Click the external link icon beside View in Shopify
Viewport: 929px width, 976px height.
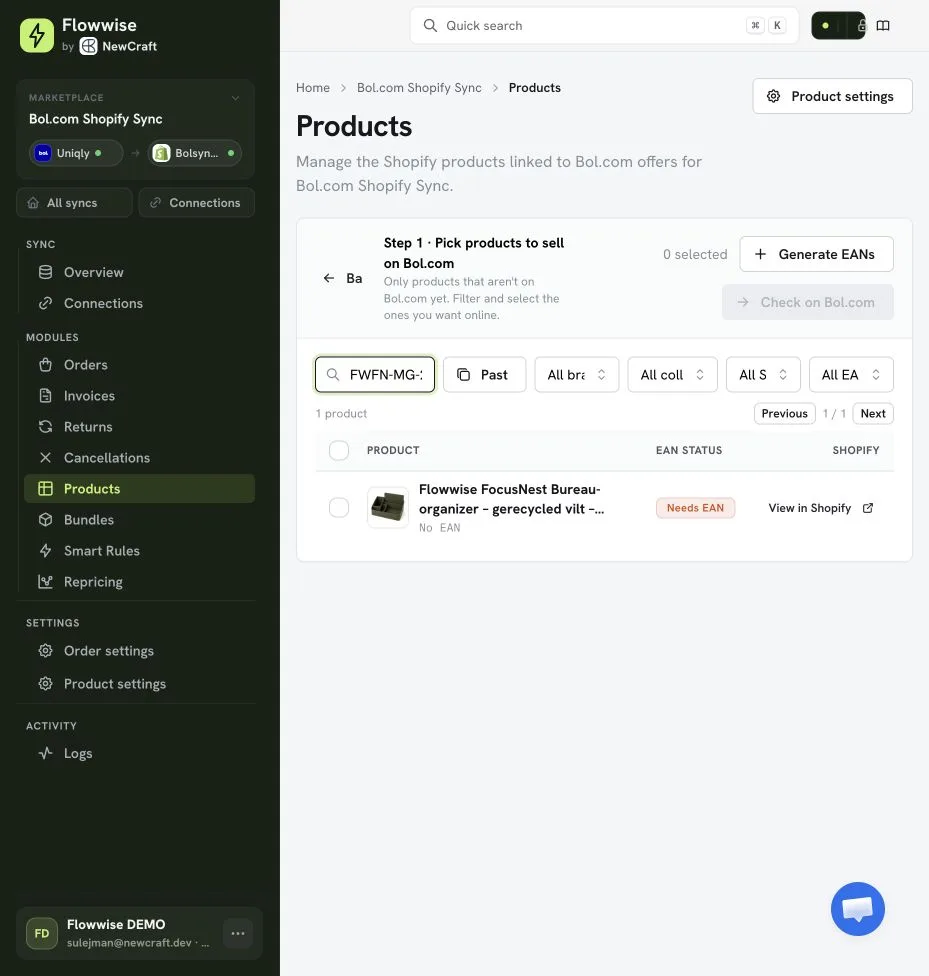point(868,508)
